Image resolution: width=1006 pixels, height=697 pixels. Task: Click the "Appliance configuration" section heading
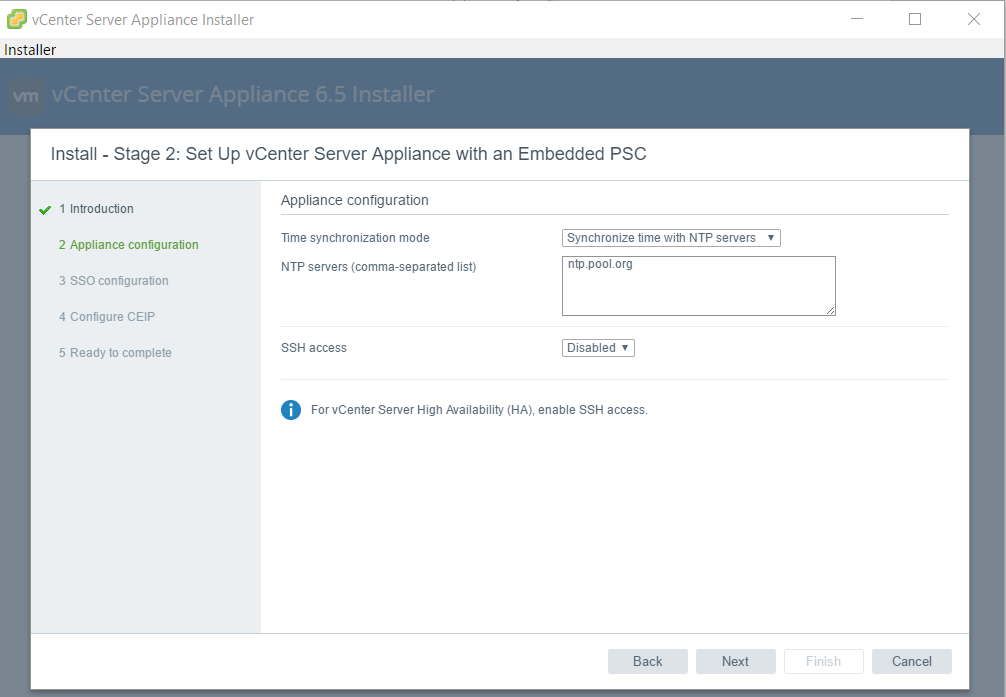tap(355, 200)
